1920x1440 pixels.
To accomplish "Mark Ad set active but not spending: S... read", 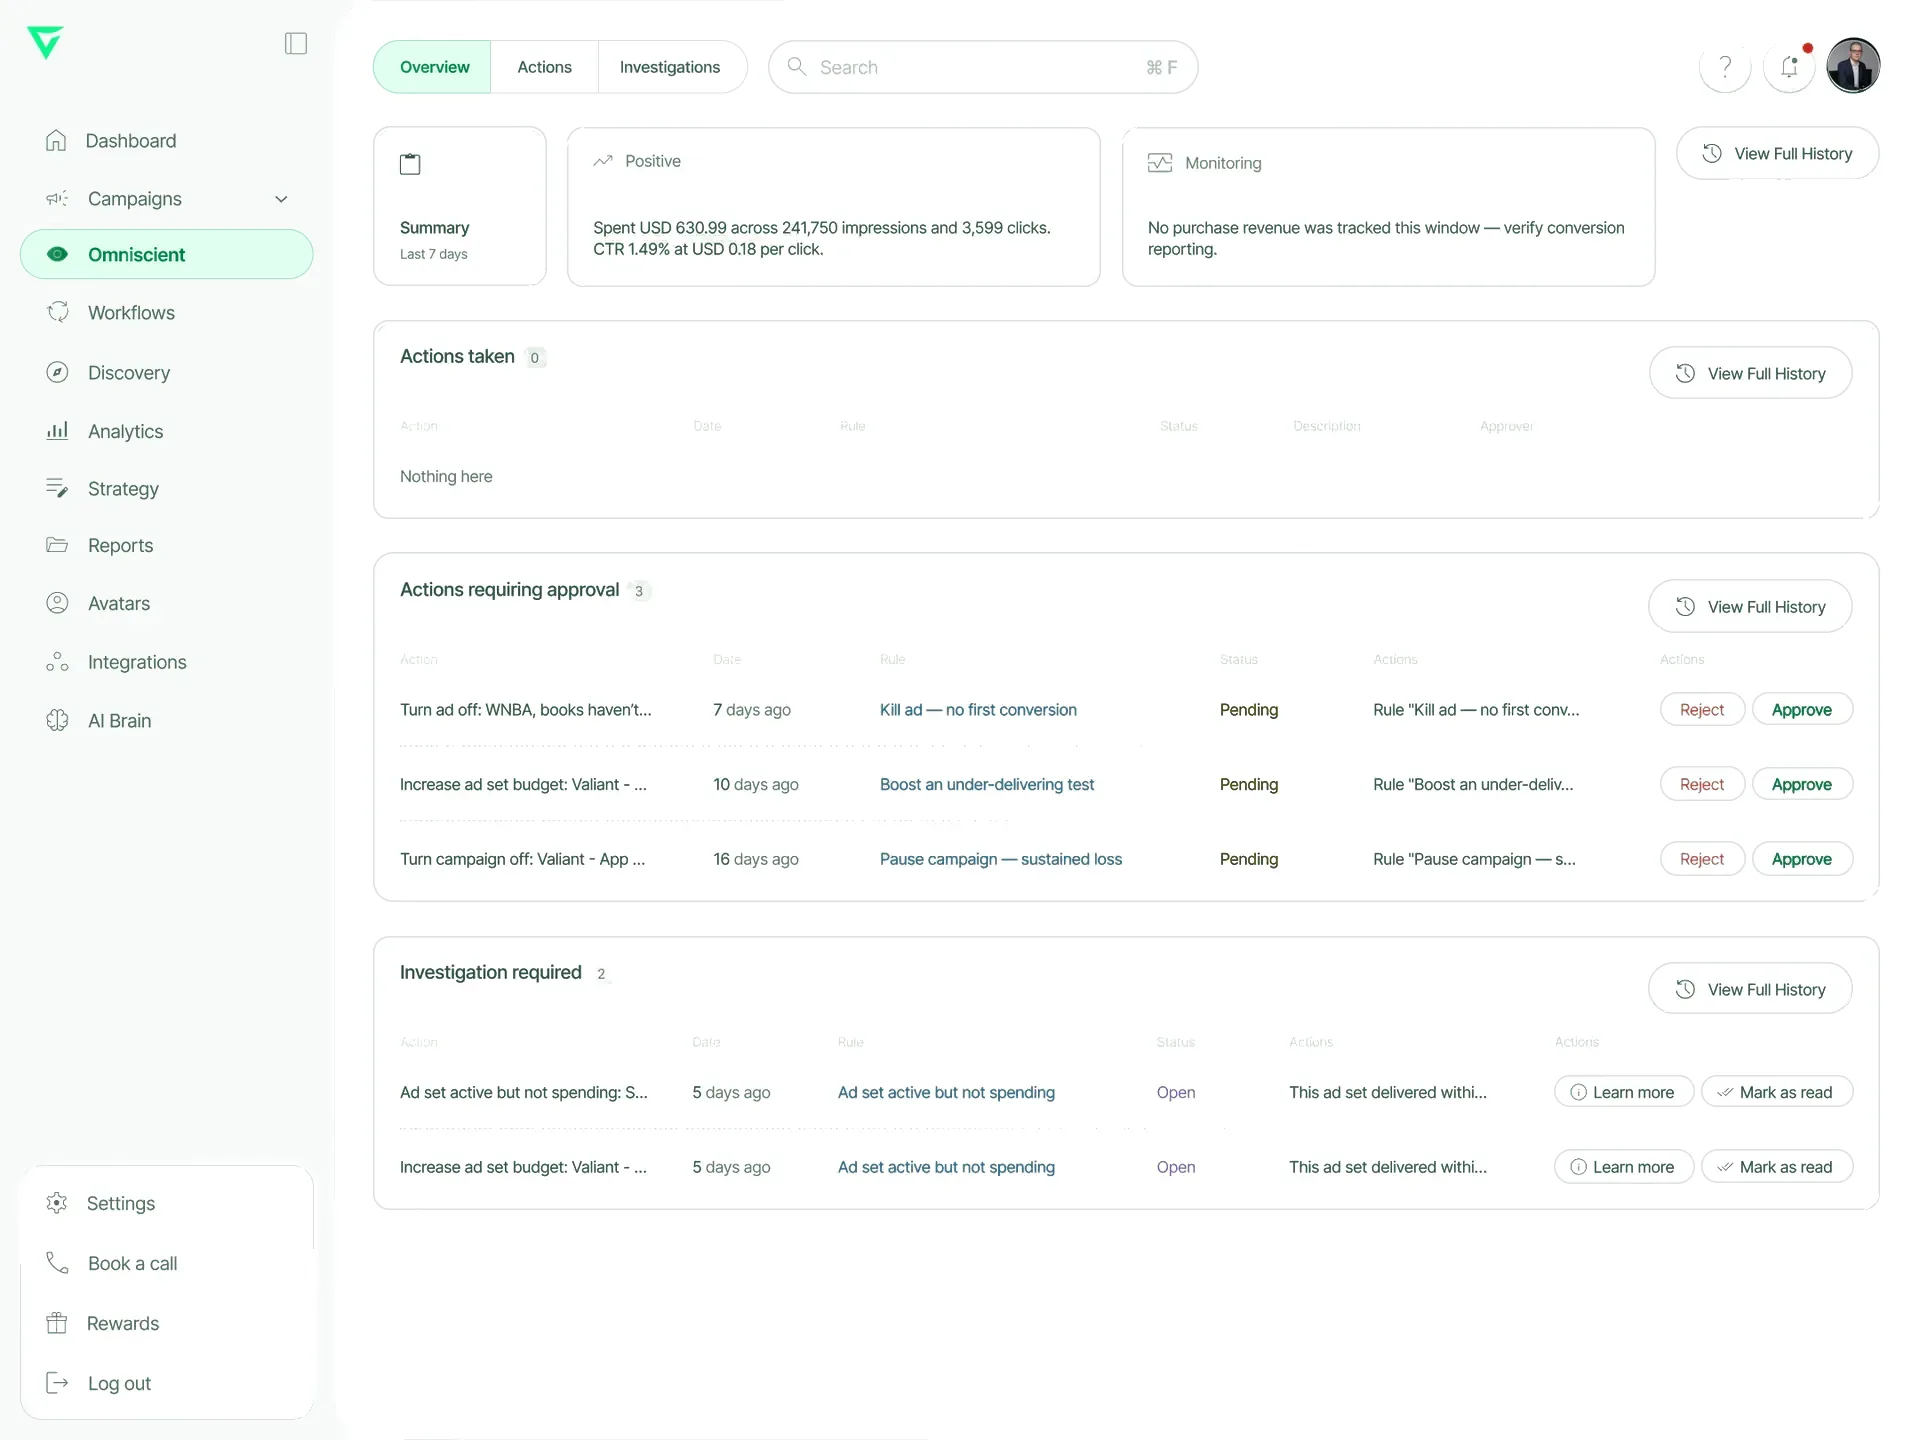I will tap(1777, 1092).
